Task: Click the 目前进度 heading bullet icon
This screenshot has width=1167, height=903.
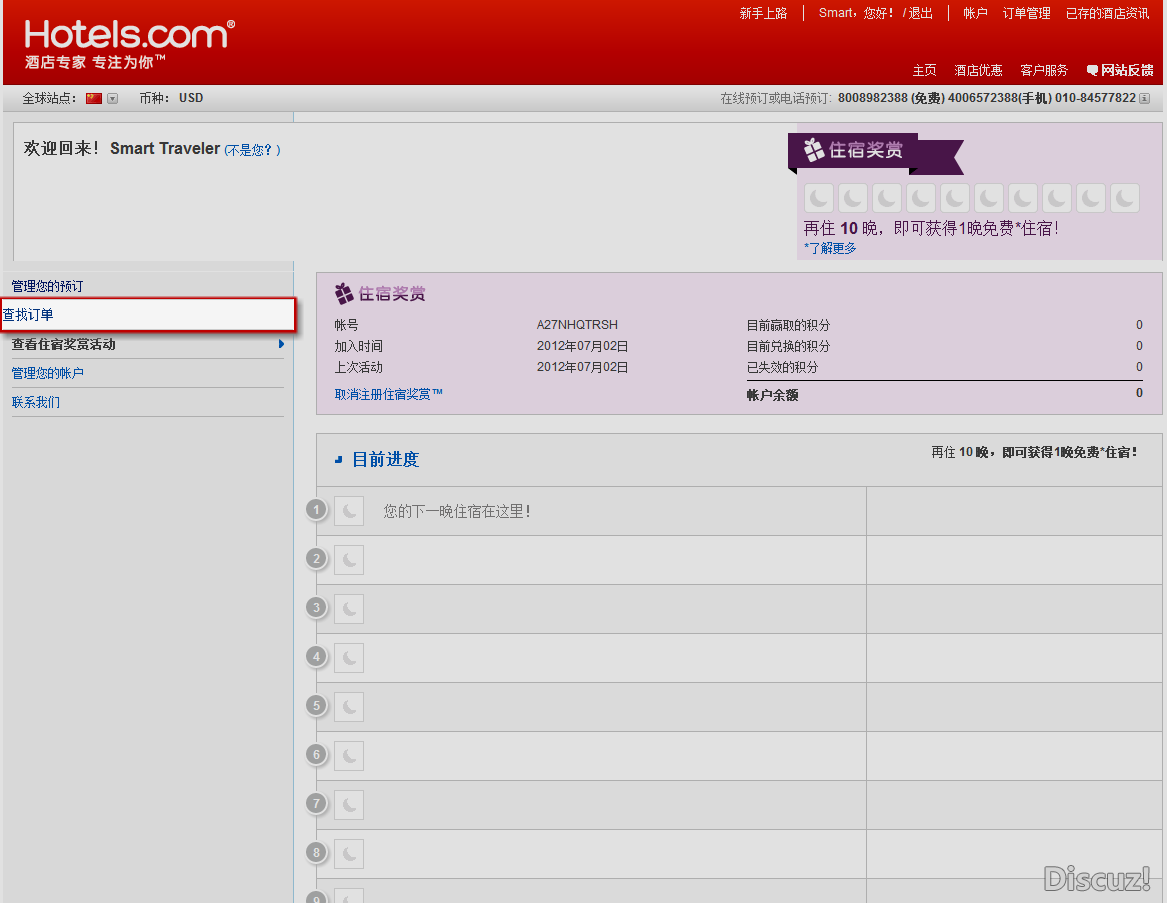Action: [339, 460]
